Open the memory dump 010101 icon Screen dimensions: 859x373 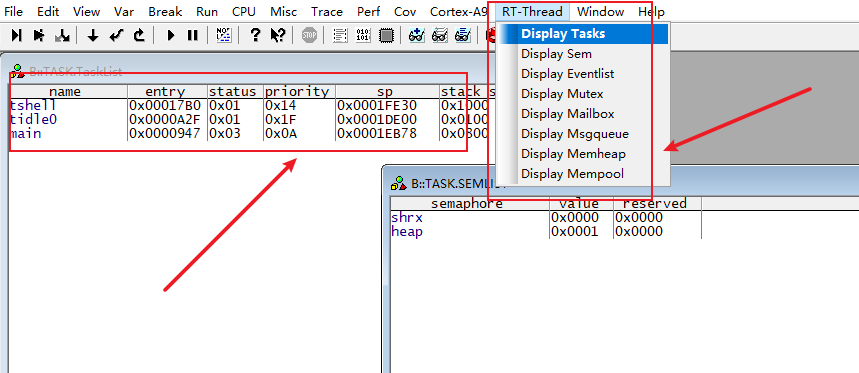(x=363, y=36)
